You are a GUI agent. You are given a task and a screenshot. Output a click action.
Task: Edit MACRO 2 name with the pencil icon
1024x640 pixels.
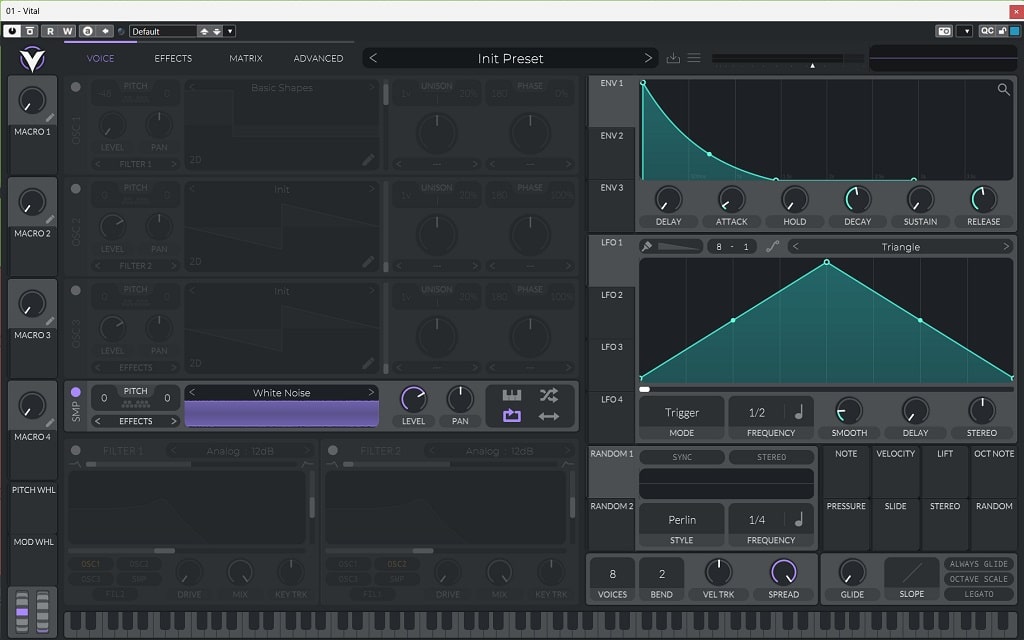click(x=50, y=219)
